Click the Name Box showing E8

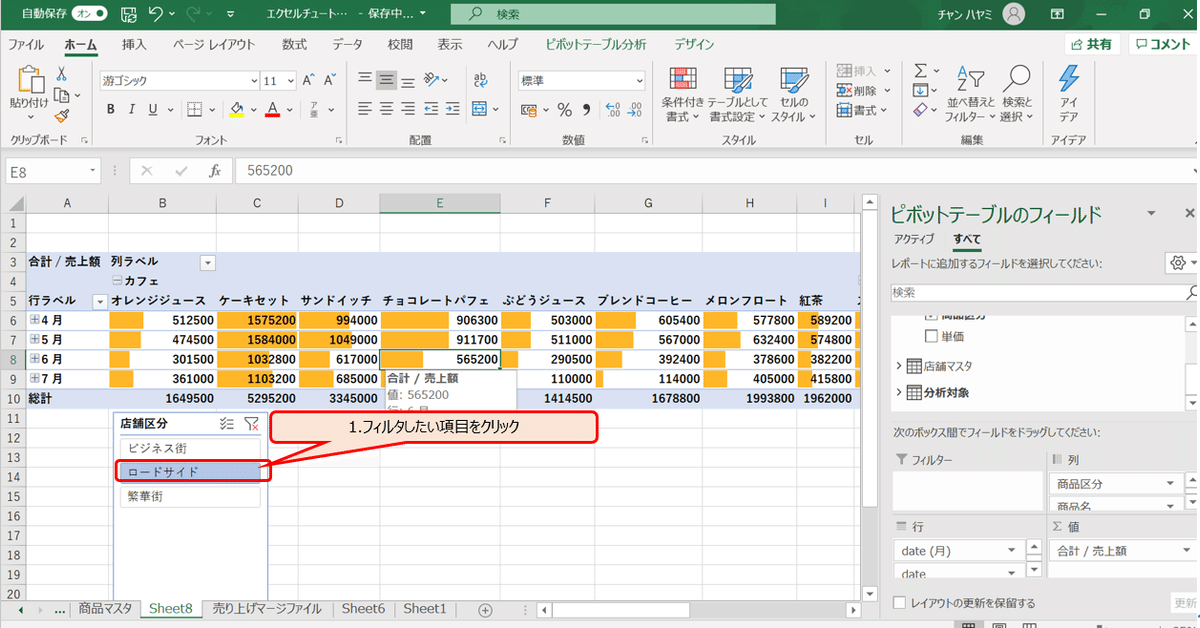53,171
